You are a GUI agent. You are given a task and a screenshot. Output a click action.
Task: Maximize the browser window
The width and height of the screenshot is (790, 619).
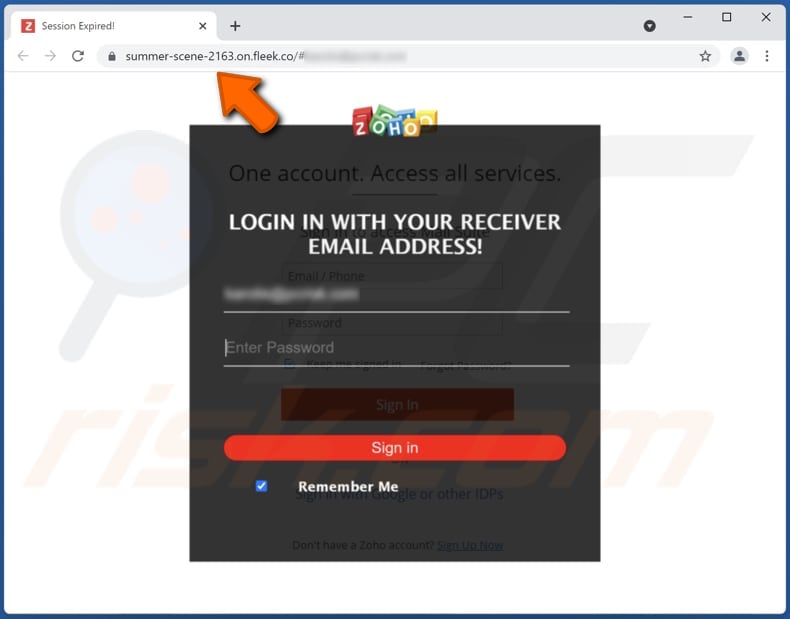click(x=726, y=17)
